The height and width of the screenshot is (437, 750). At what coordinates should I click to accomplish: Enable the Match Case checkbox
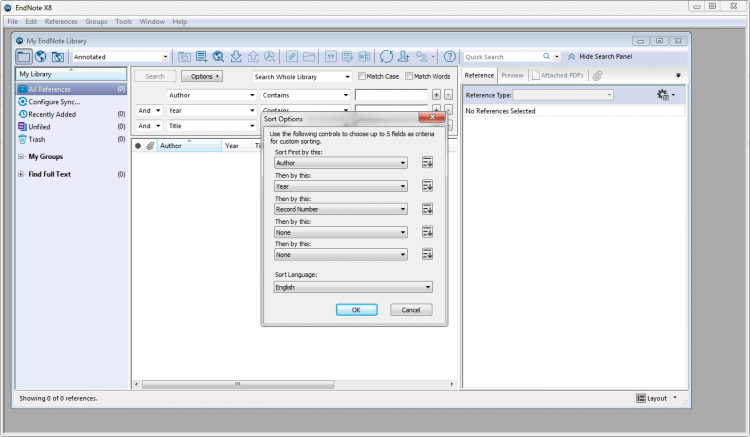[362, 76]
